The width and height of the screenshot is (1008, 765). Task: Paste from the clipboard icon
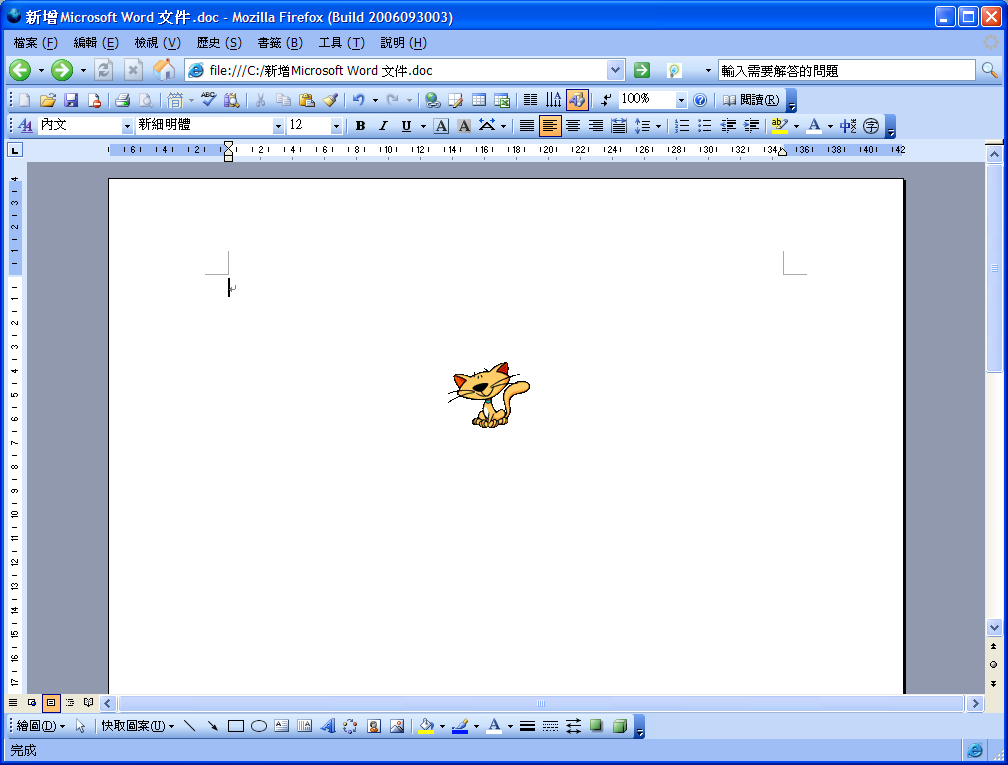pos(307,100)
